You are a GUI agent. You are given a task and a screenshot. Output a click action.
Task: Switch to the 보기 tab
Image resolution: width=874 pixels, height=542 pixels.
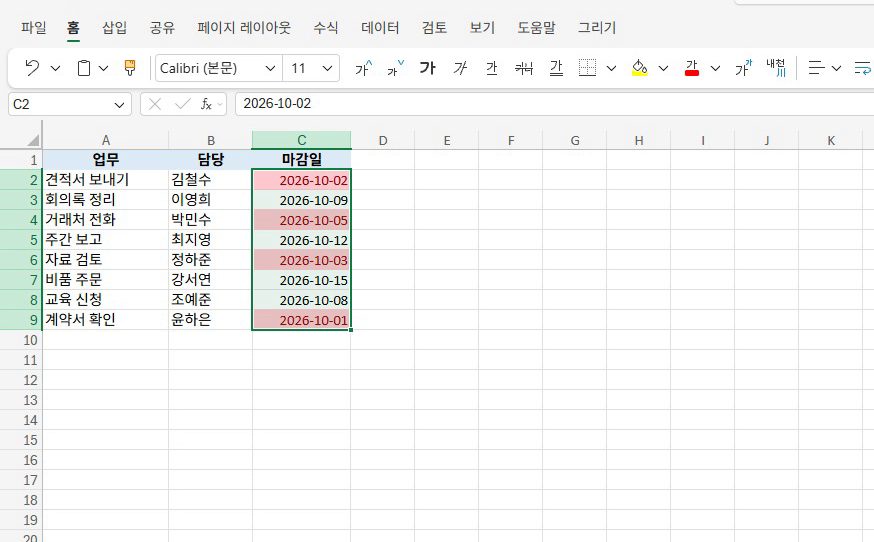coord(482,27)
